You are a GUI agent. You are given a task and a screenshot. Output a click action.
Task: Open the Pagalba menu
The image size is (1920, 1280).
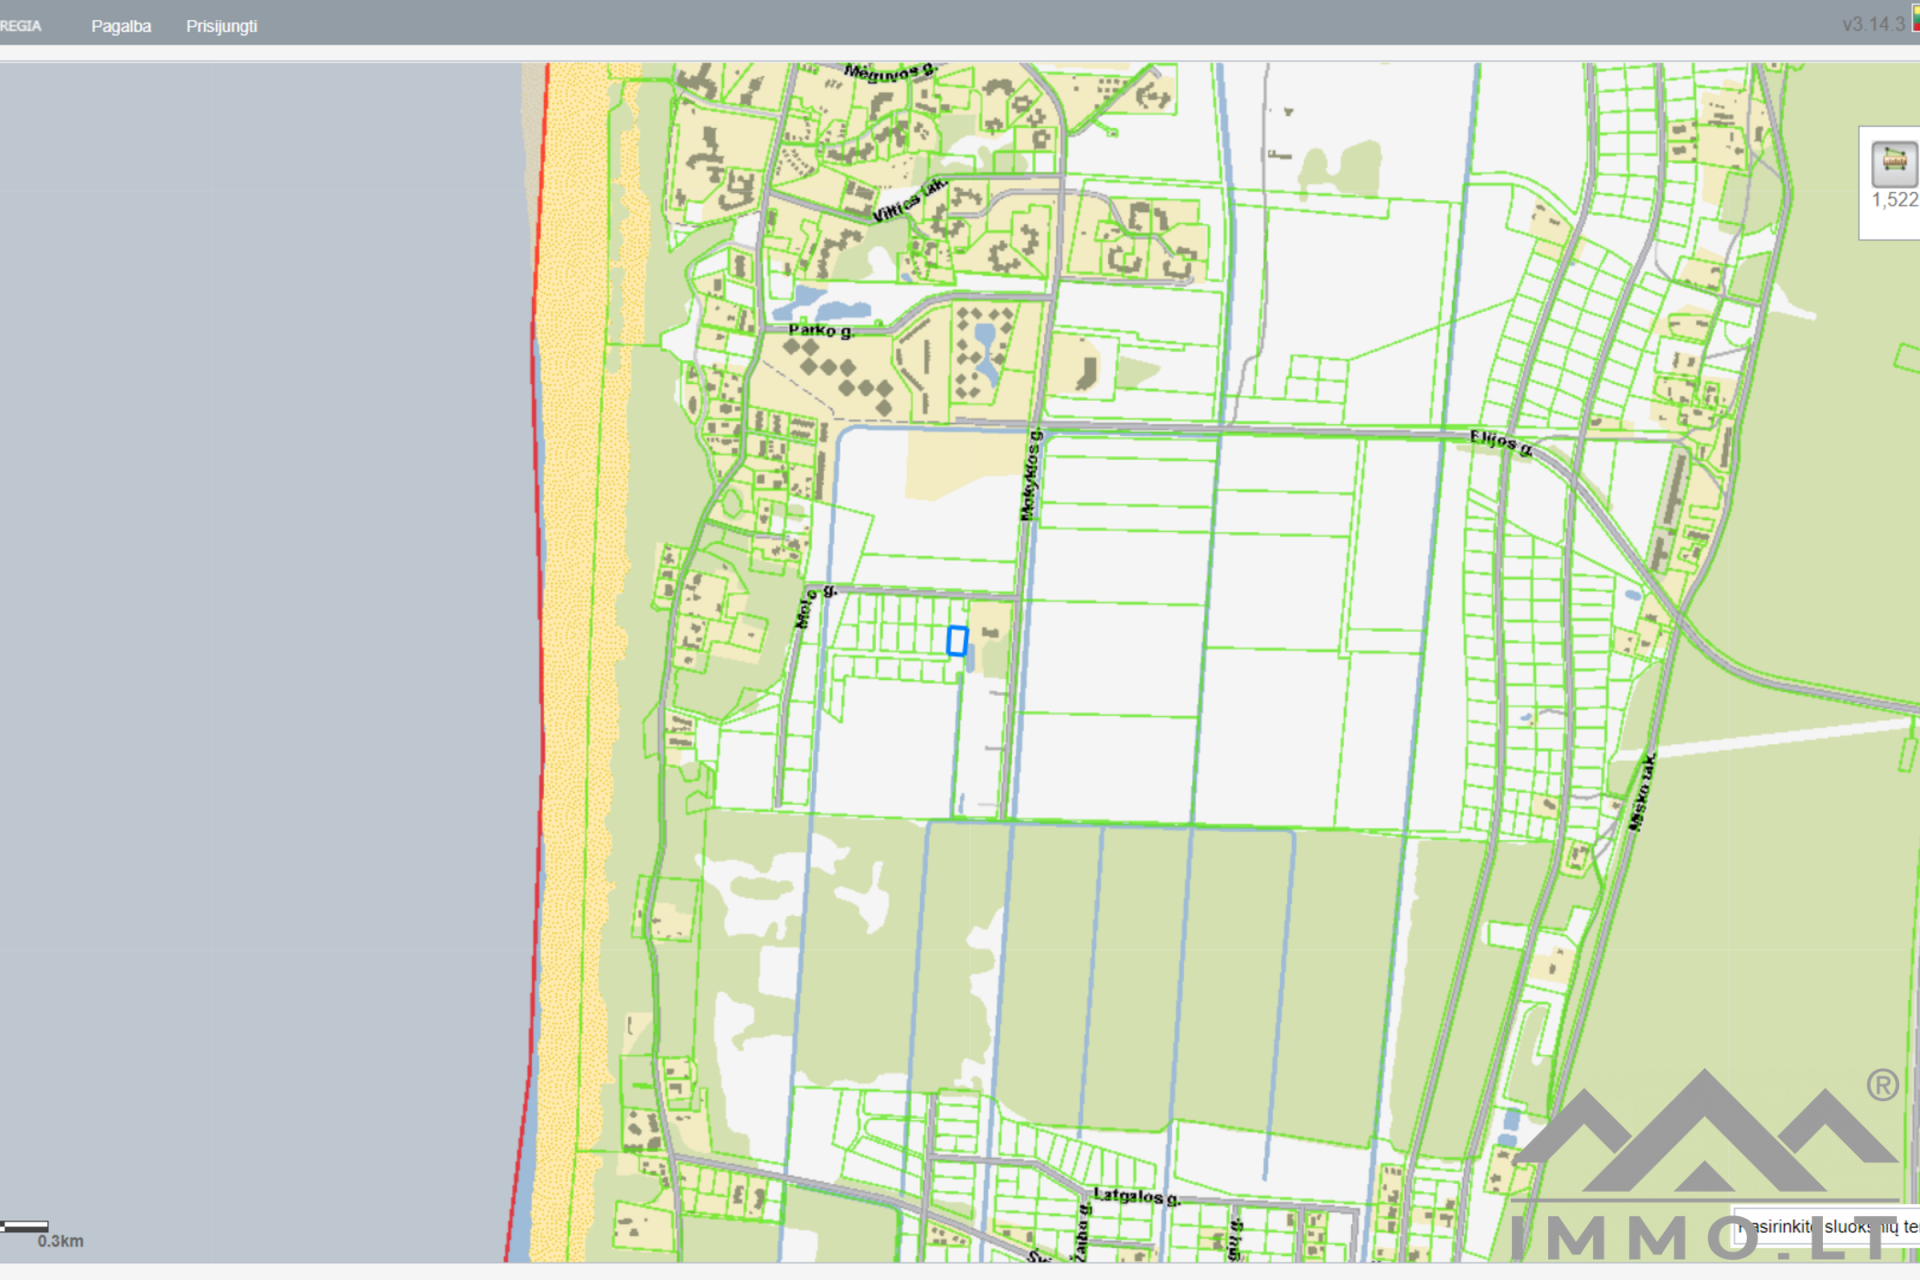coord(121,26)
